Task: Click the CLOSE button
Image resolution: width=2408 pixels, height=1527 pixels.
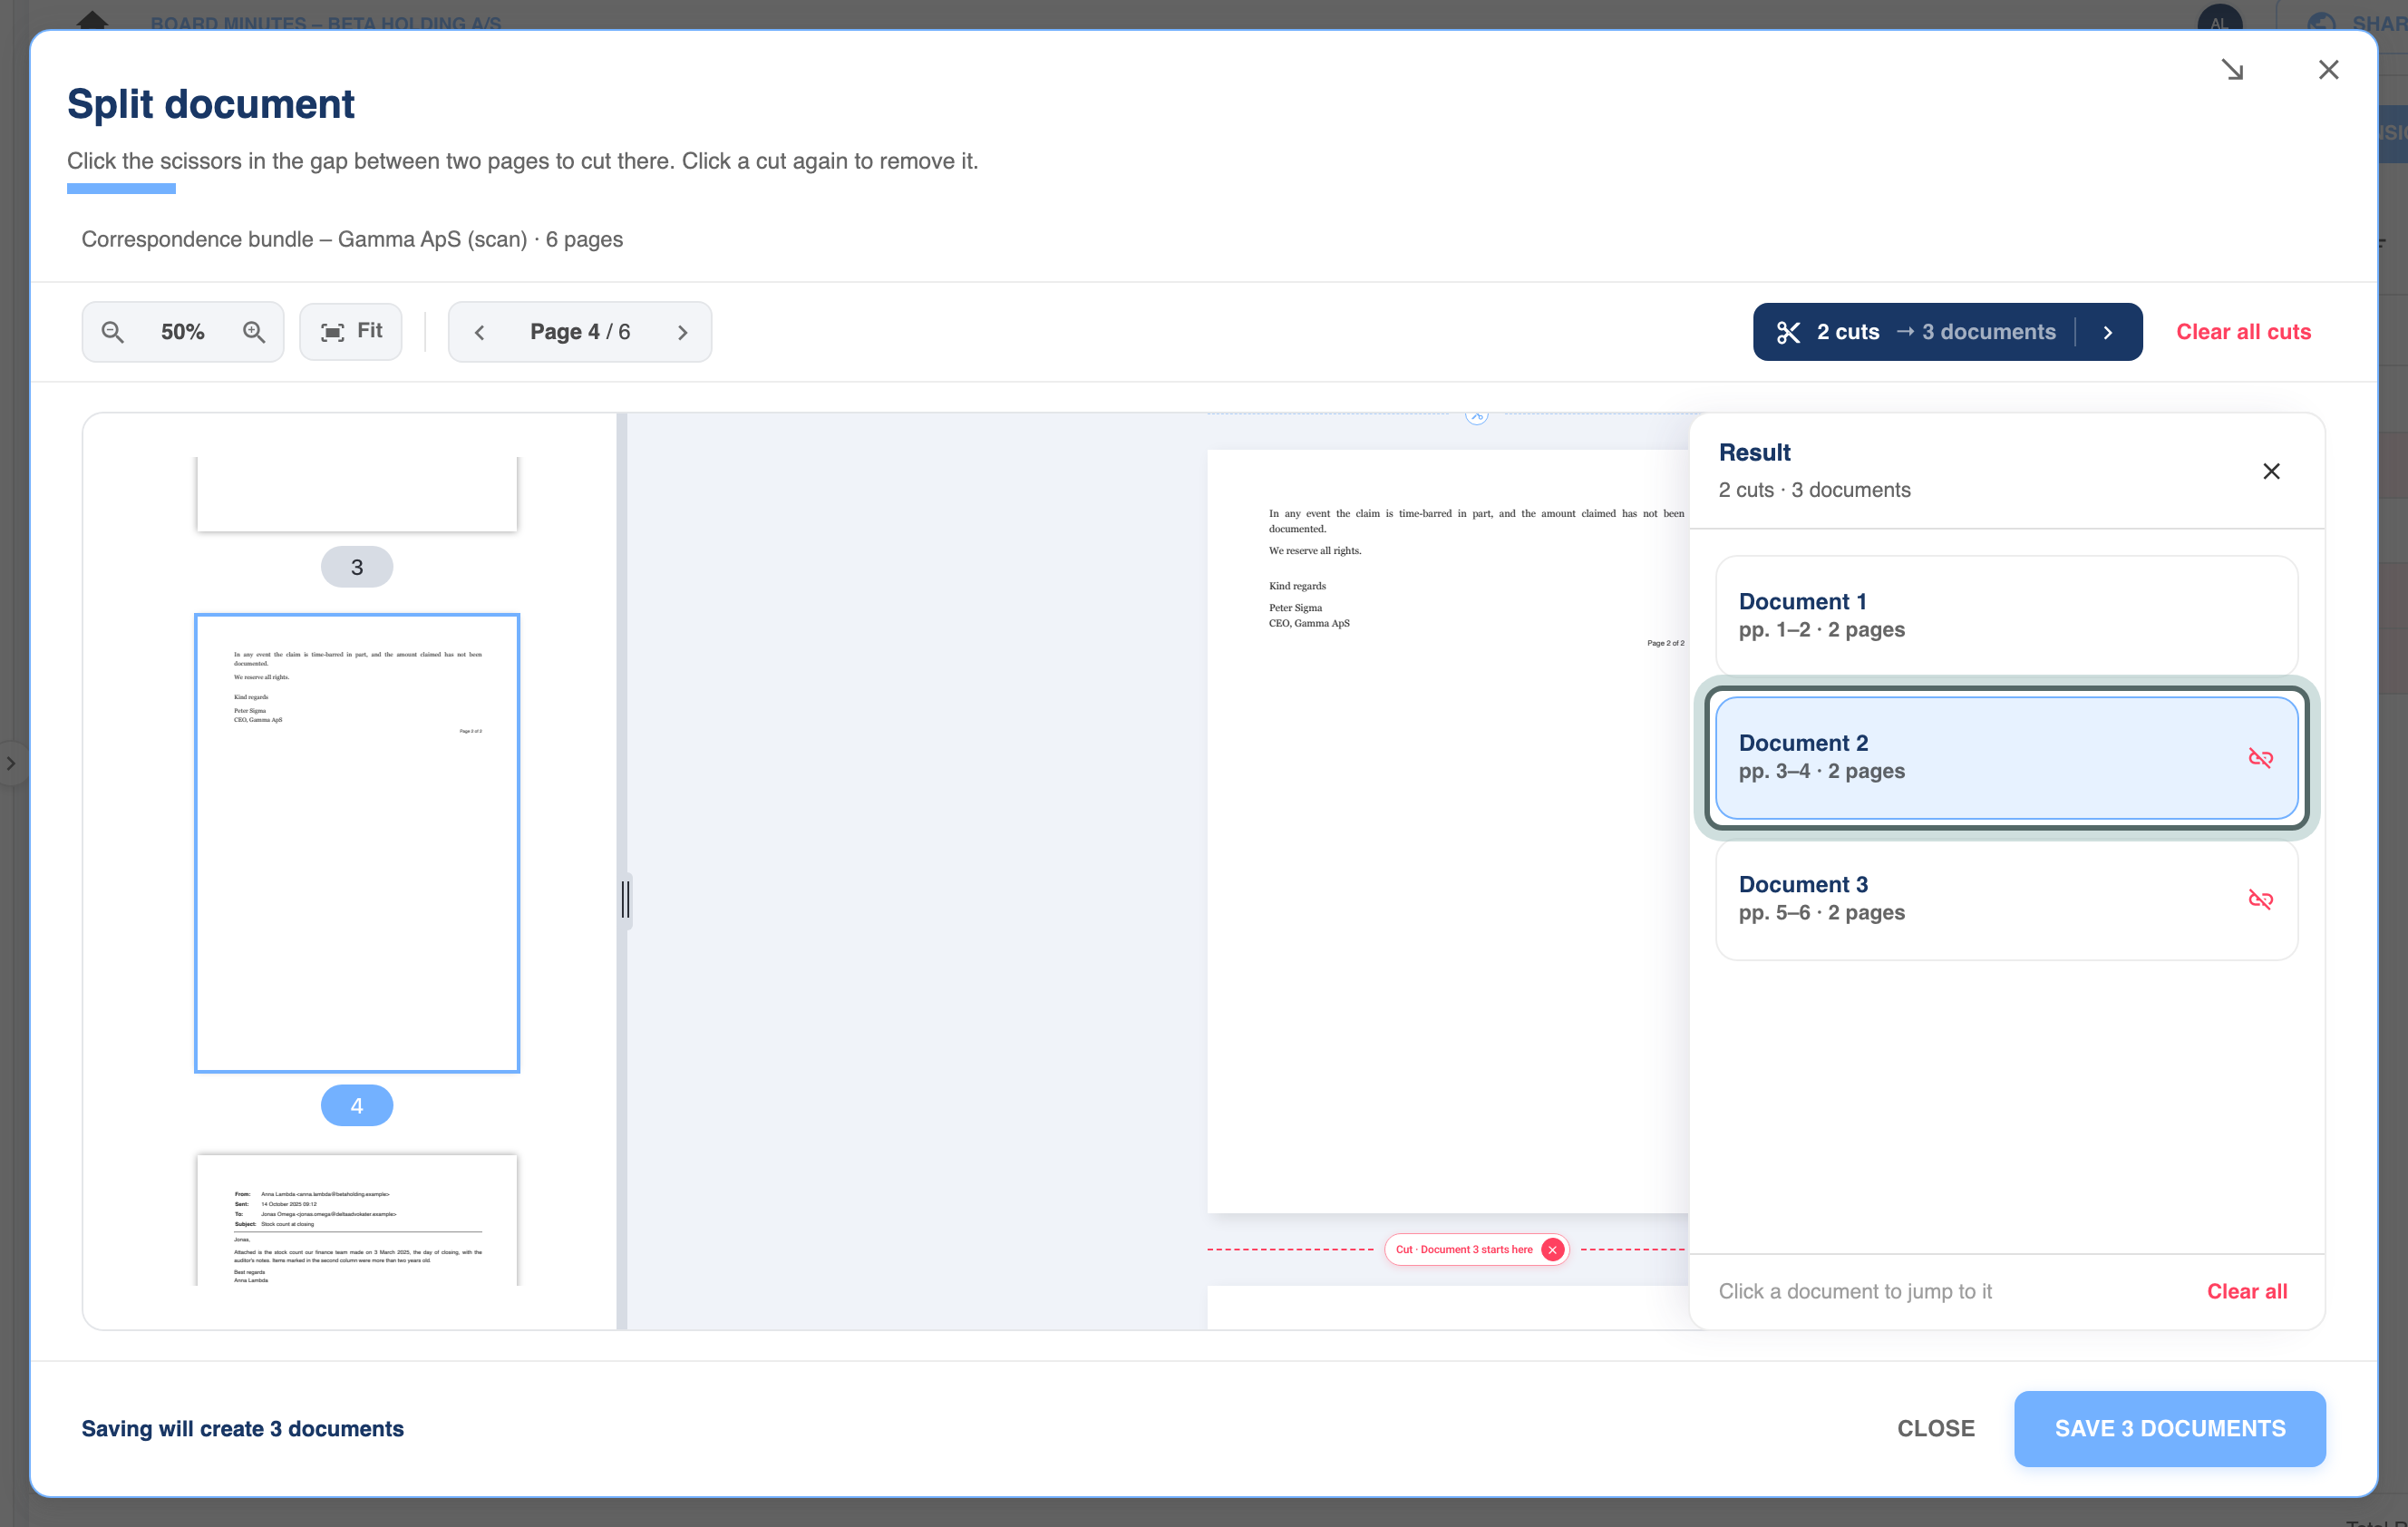Action: pos(1936,1428)
